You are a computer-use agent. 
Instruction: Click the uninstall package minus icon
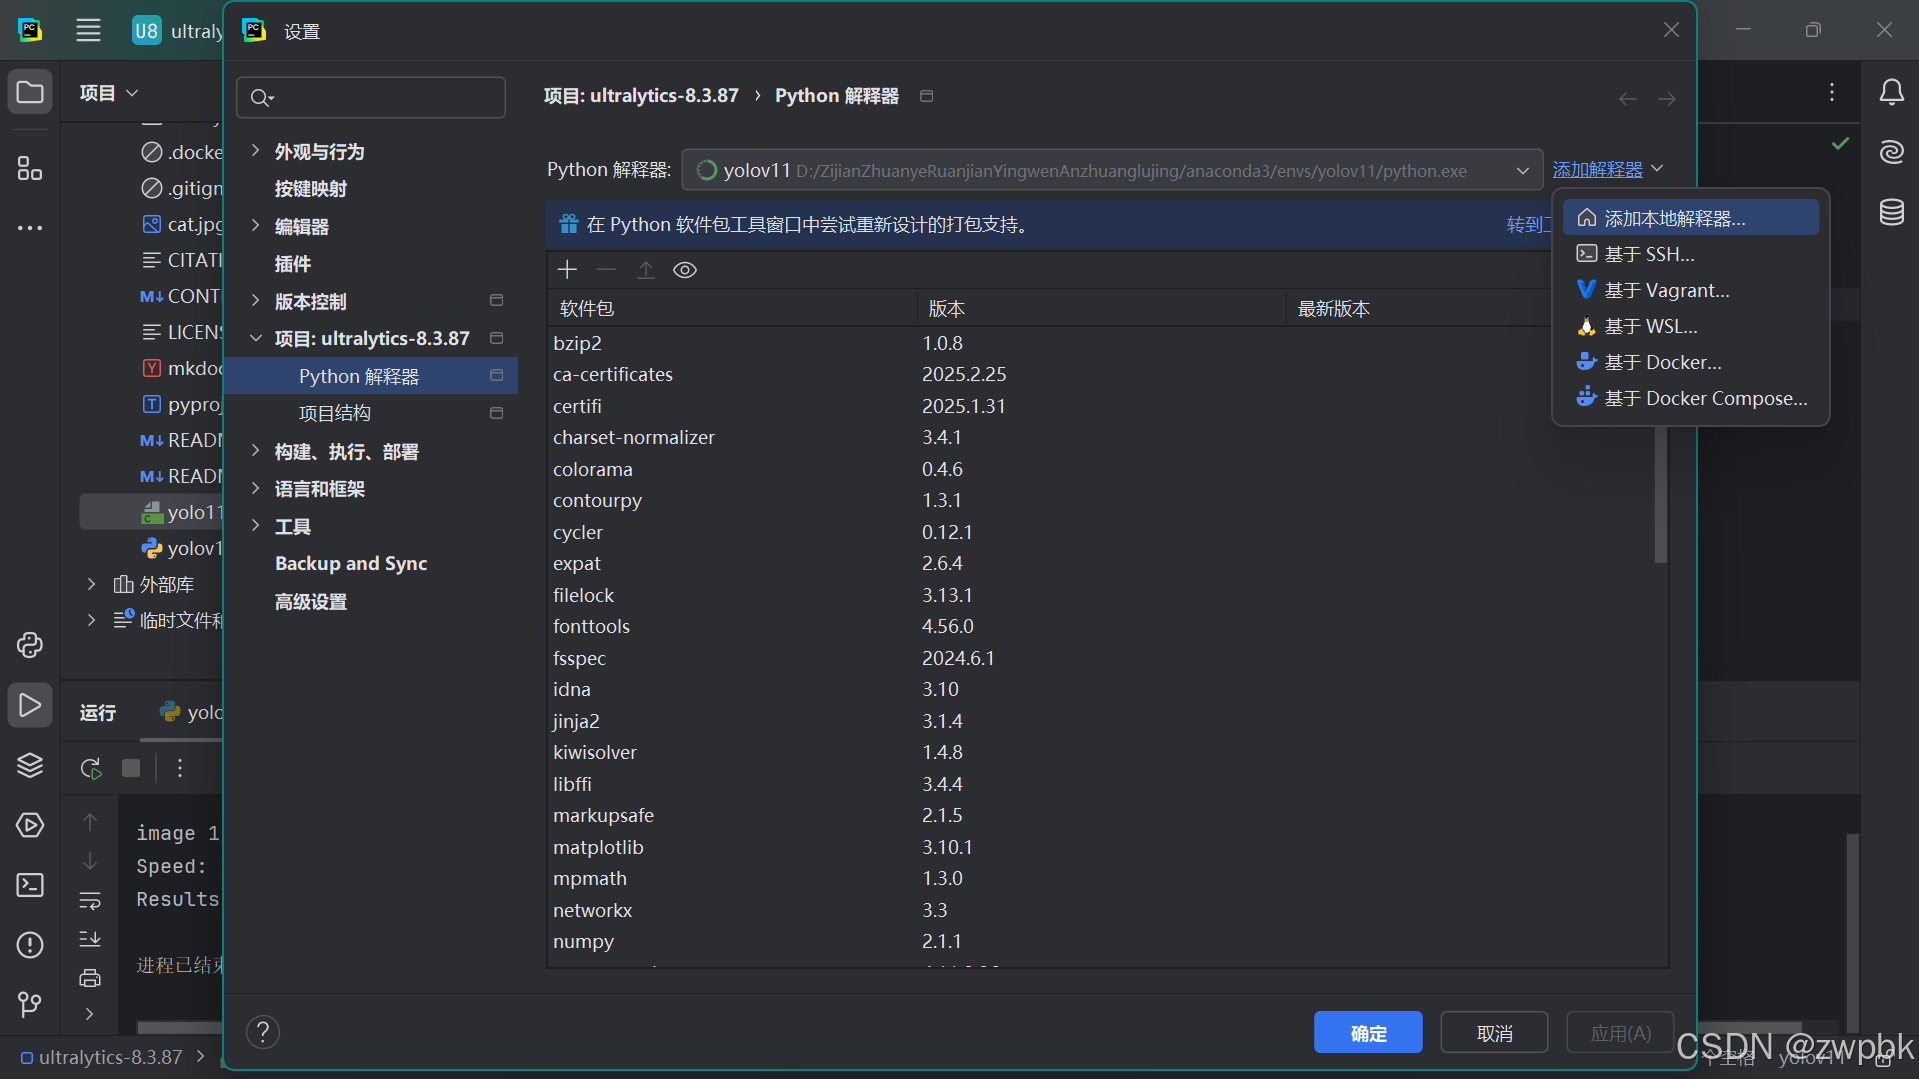606,270
